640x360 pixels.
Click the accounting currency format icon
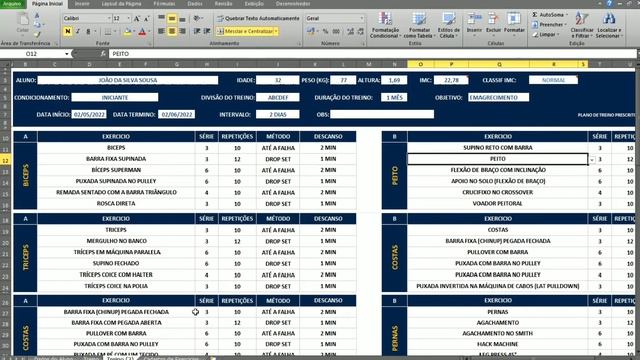click(311, 31)
